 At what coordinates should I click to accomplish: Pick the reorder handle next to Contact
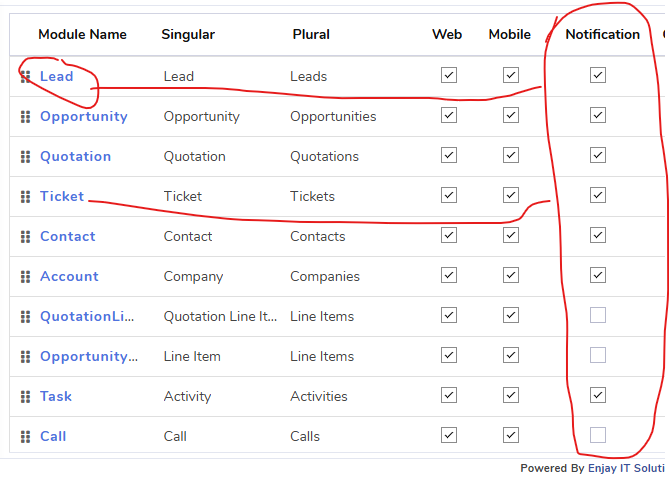click(x=26, y=236)
